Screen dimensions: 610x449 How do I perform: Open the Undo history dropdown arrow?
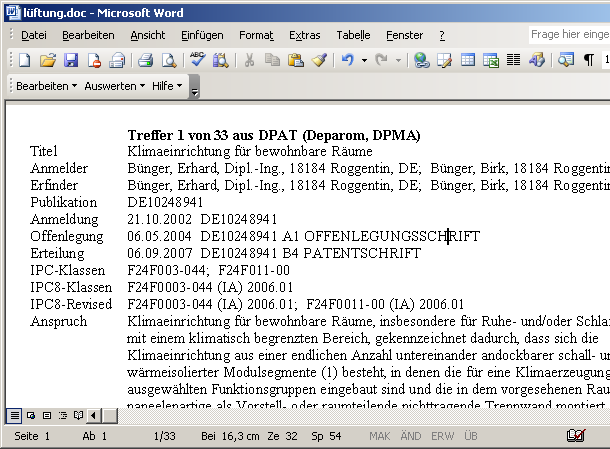click(x=364, y=60)
